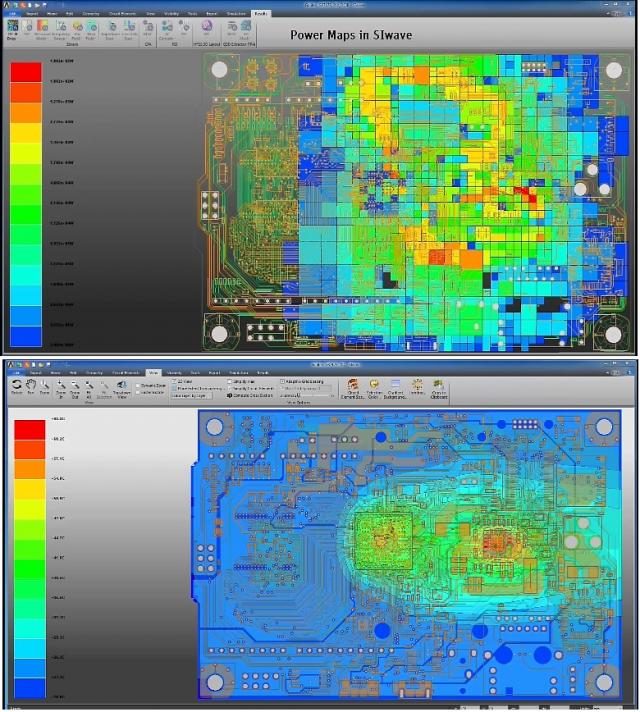Click Impedance Scan icon in top window ribbon
Screen dimensions: 640x712
111,30
